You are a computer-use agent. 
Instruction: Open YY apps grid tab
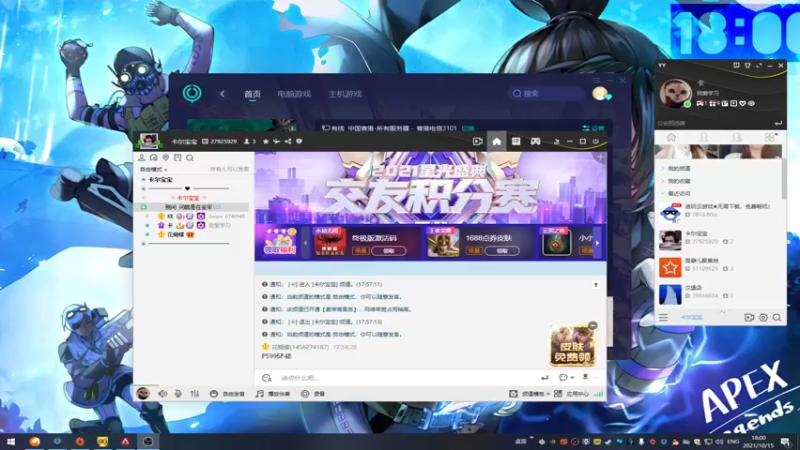[769, 137]
